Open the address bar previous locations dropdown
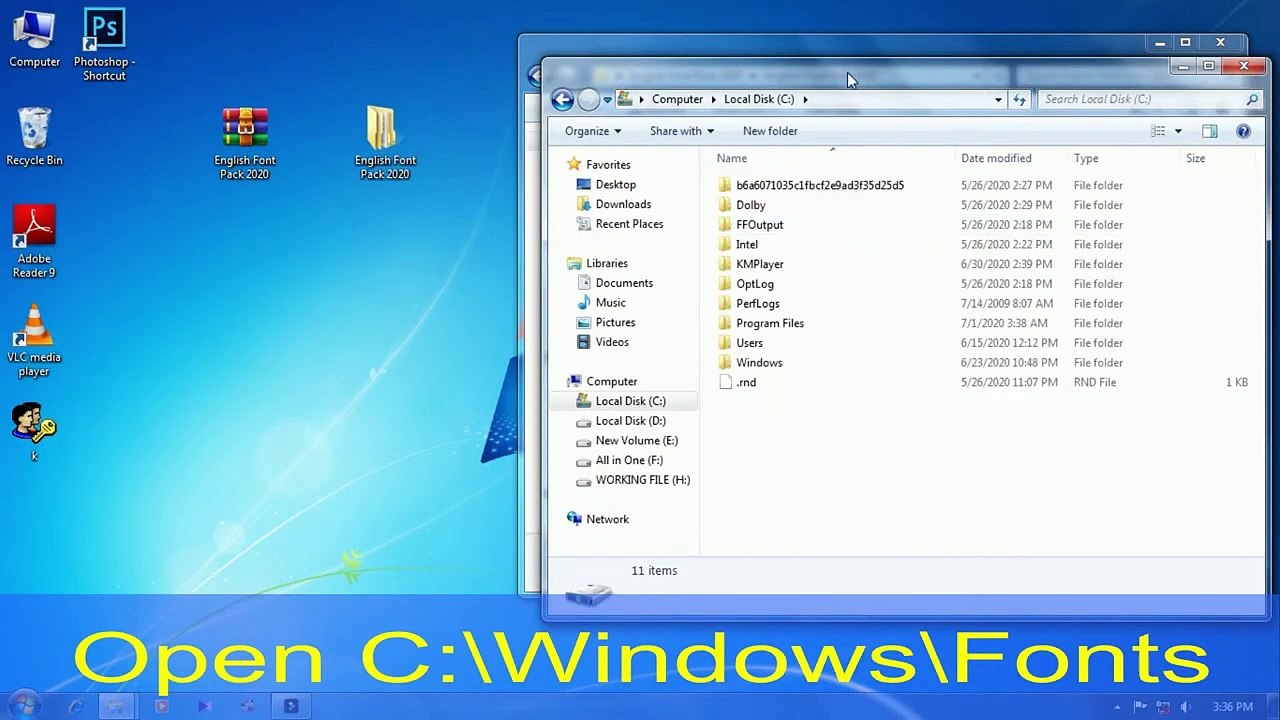1280x720 pixels. point(998,99)
